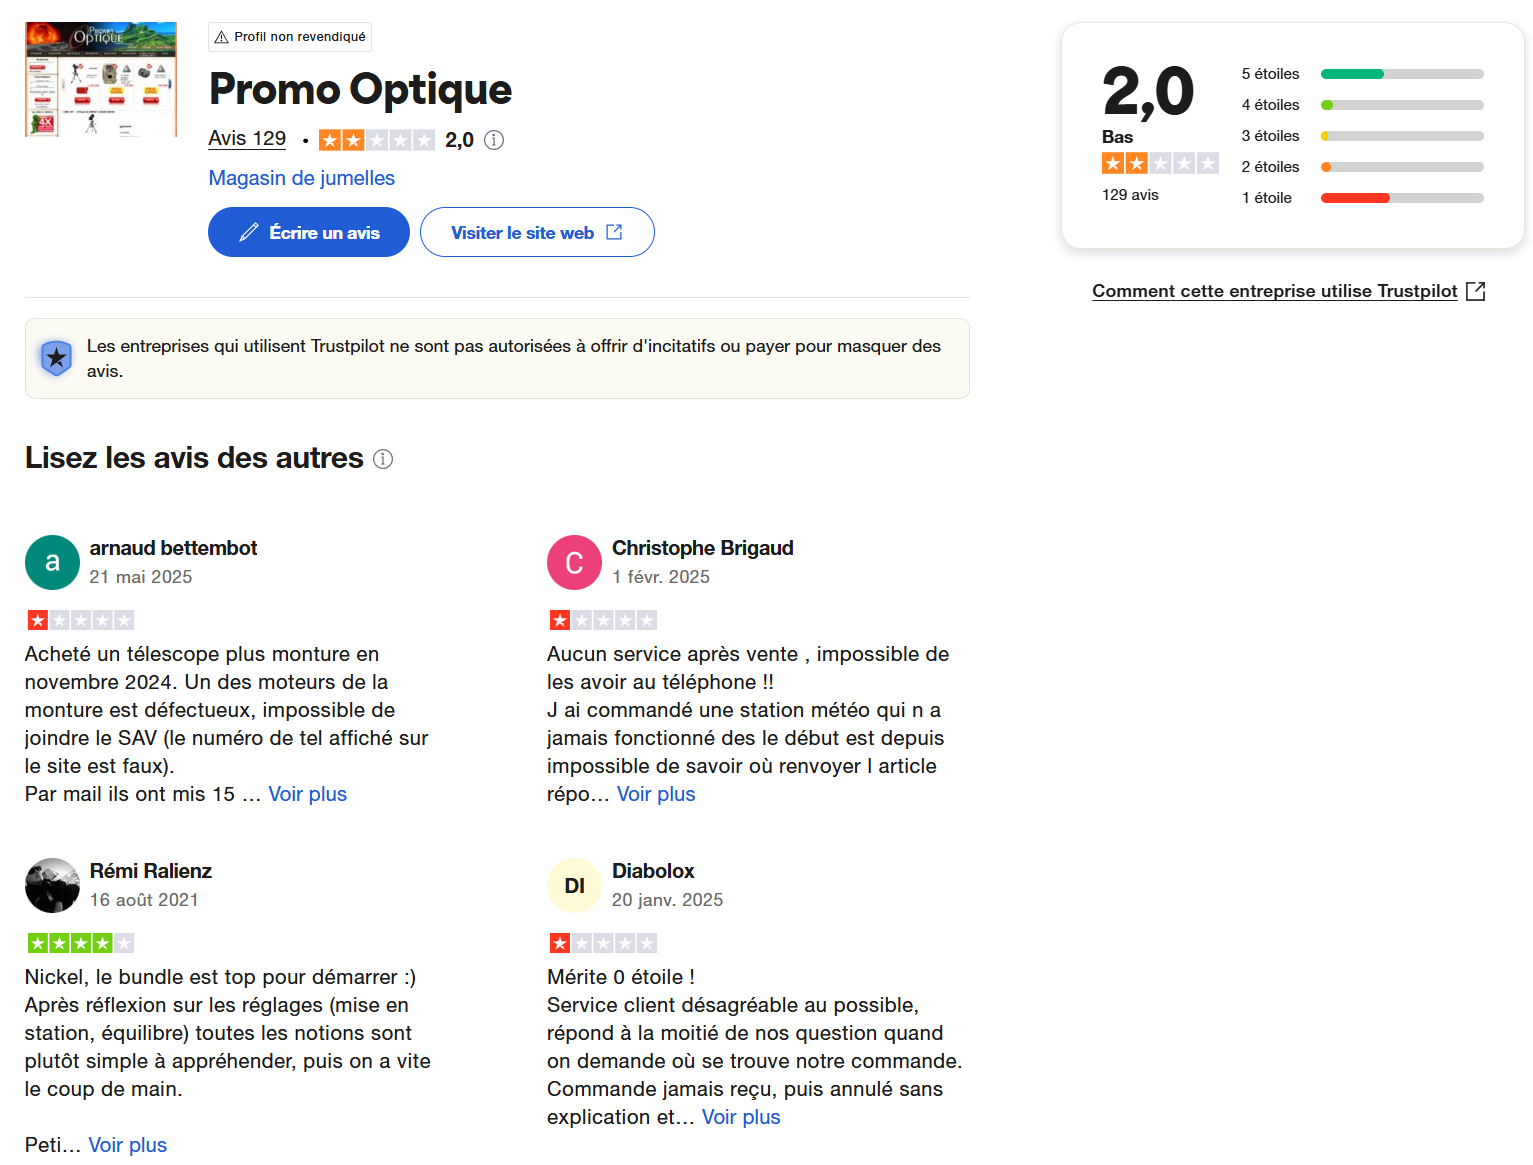The image size is (1533, 1165).
Task: Click the 'Écrire un avis' button
Action: [x=309, y=232]
